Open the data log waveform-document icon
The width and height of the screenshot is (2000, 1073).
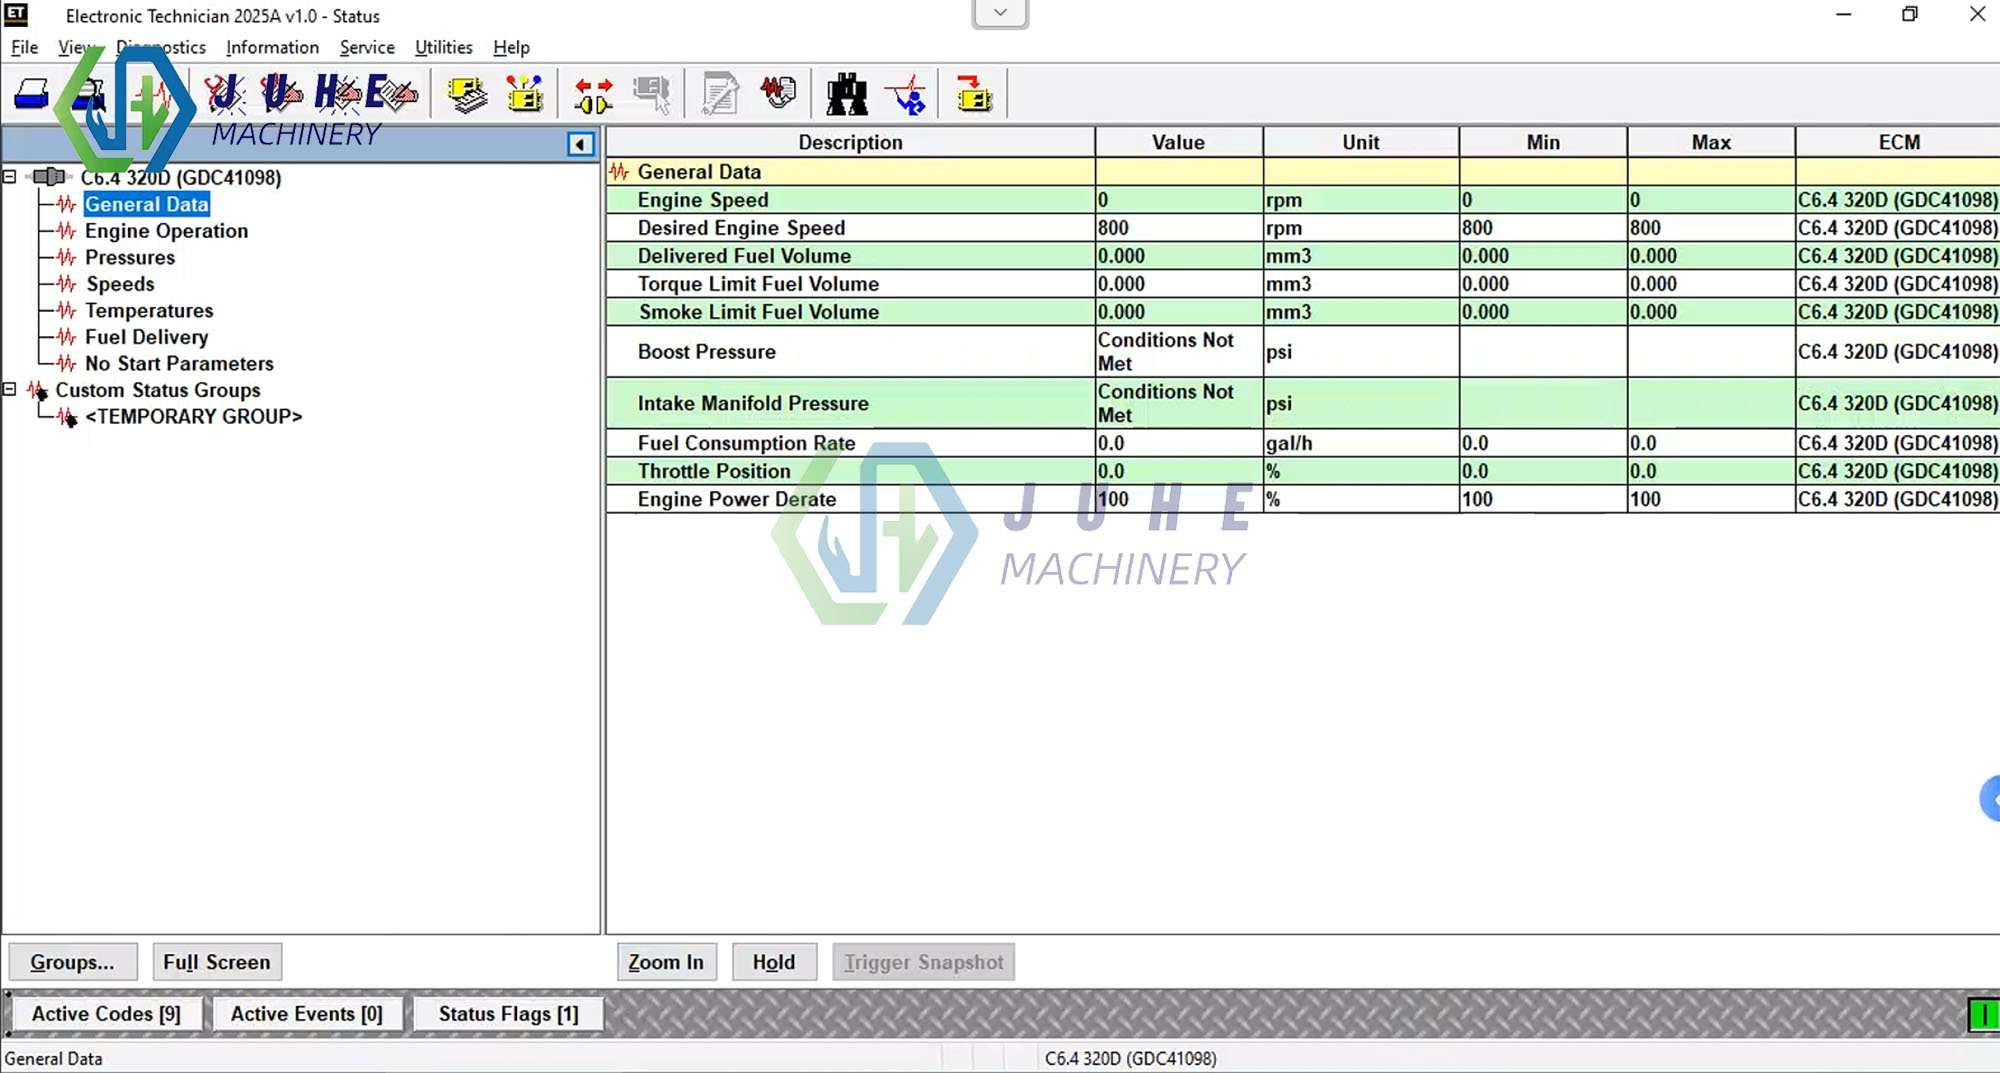(778, 93)
